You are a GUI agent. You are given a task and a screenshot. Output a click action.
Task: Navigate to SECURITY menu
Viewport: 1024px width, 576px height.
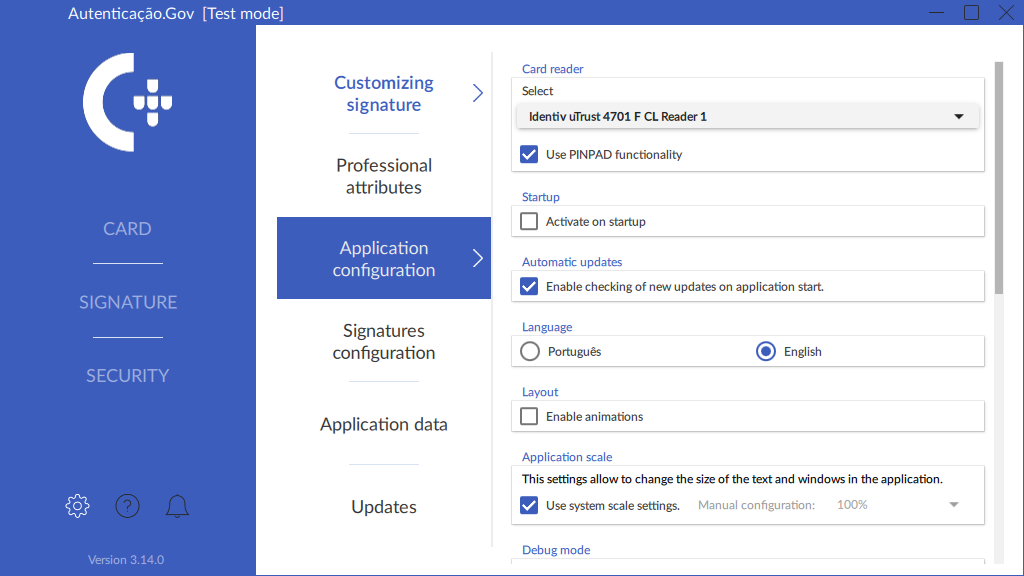pyautogui.click(x=128, y=376)
